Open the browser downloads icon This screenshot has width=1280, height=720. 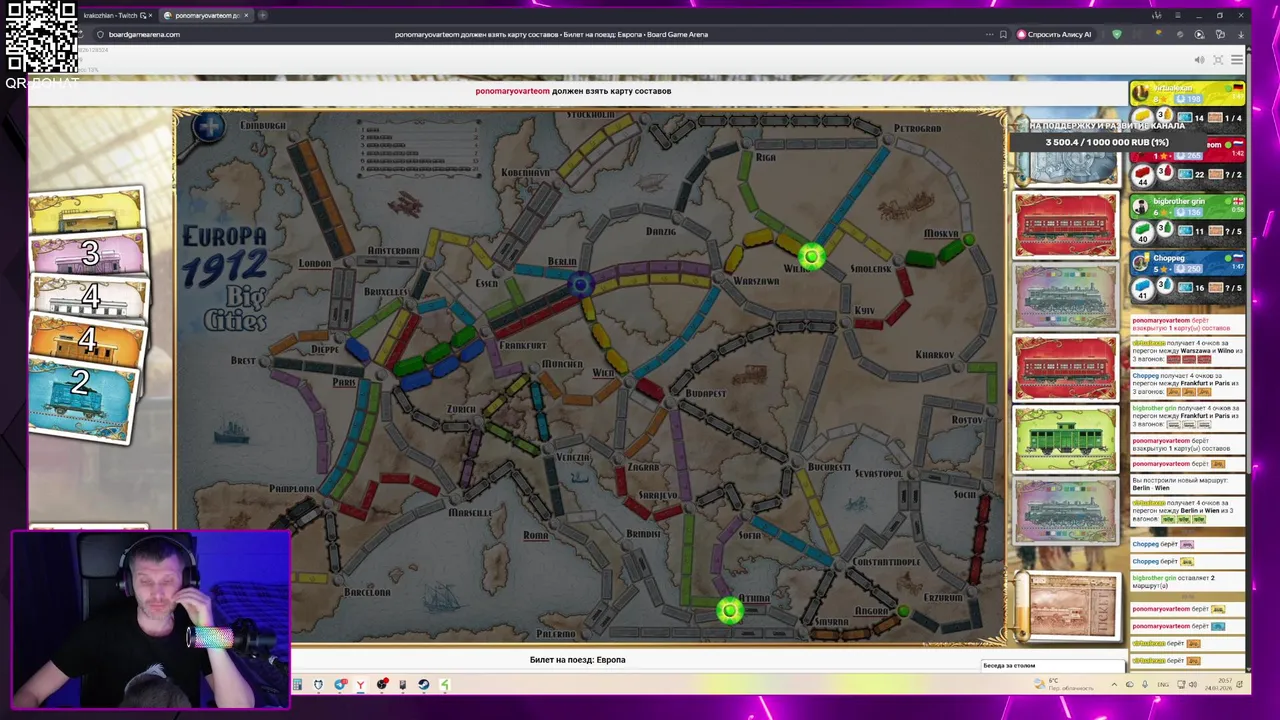[1240, 34]
